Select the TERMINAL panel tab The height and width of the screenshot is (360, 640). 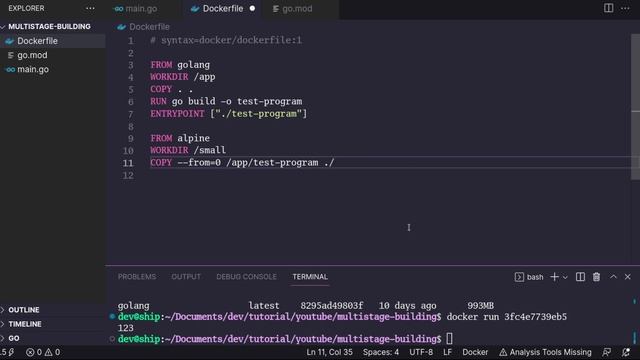(x=310, y=277)
